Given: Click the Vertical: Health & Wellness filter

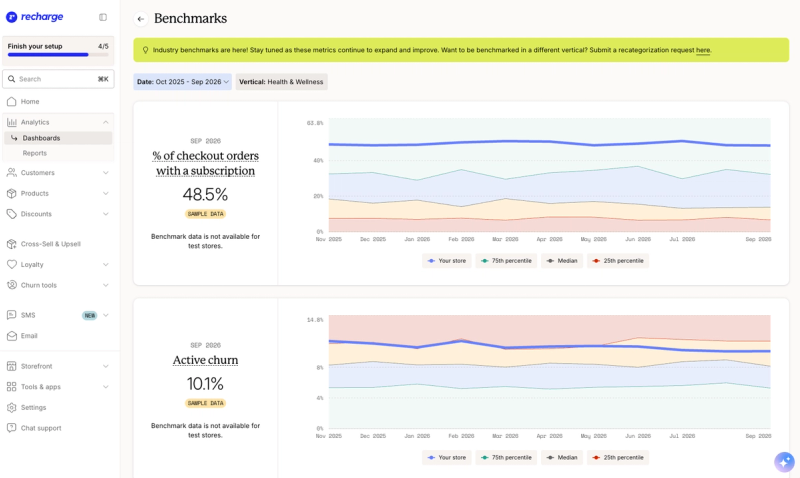Looking at the screenshot, I should pyautogui.click(x=281, y=82).
